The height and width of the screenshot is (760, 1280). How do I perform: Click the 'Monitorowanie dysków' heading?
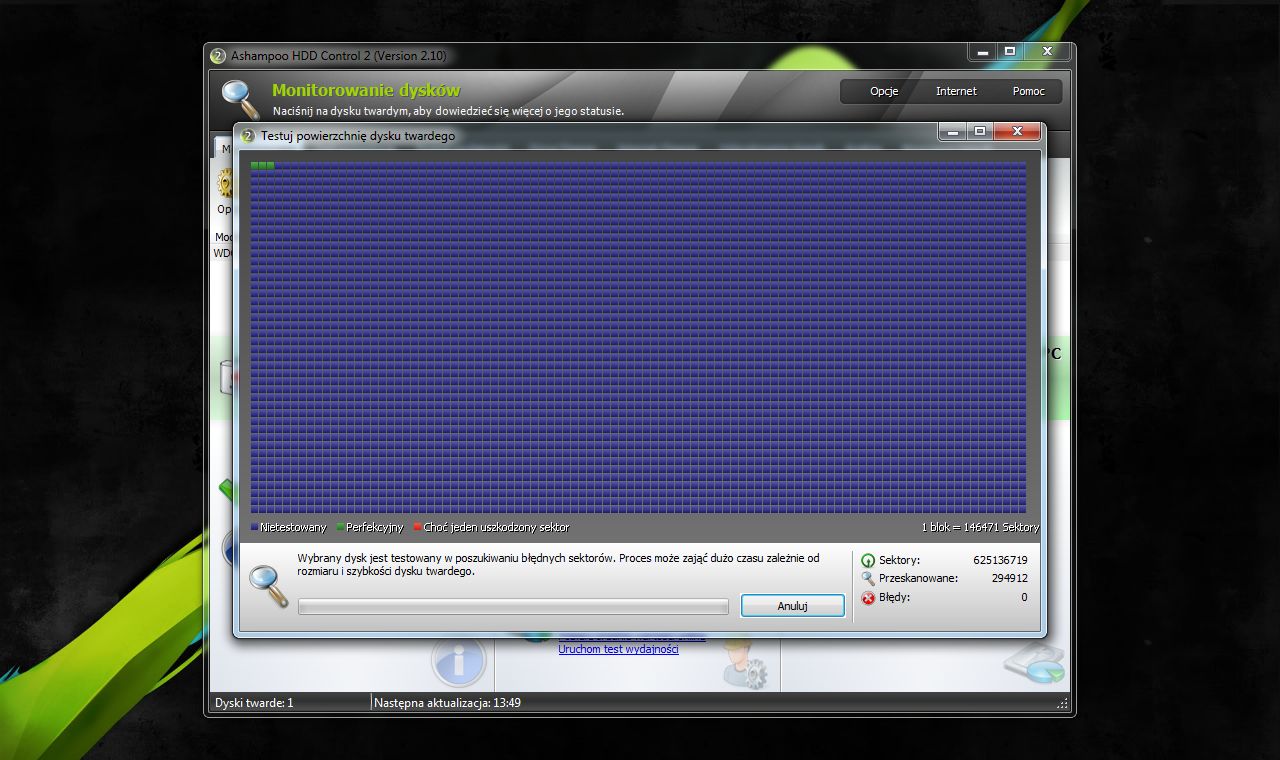(x=366, y=91)
